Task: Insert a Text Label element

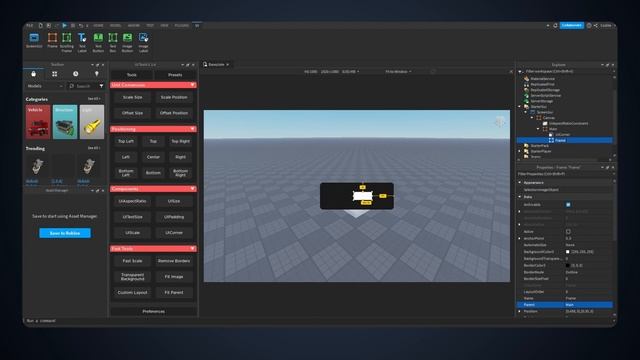Action: (x=82, y=42)
